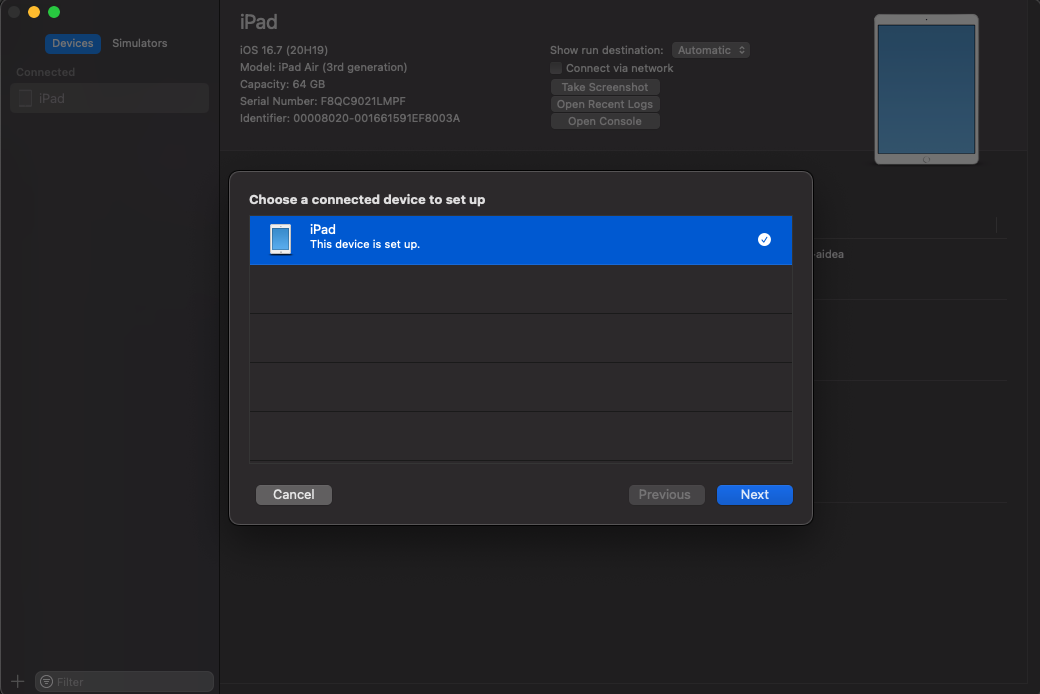Click the Take Screenshot button
1040x694 pixels.
coord(605,86)
